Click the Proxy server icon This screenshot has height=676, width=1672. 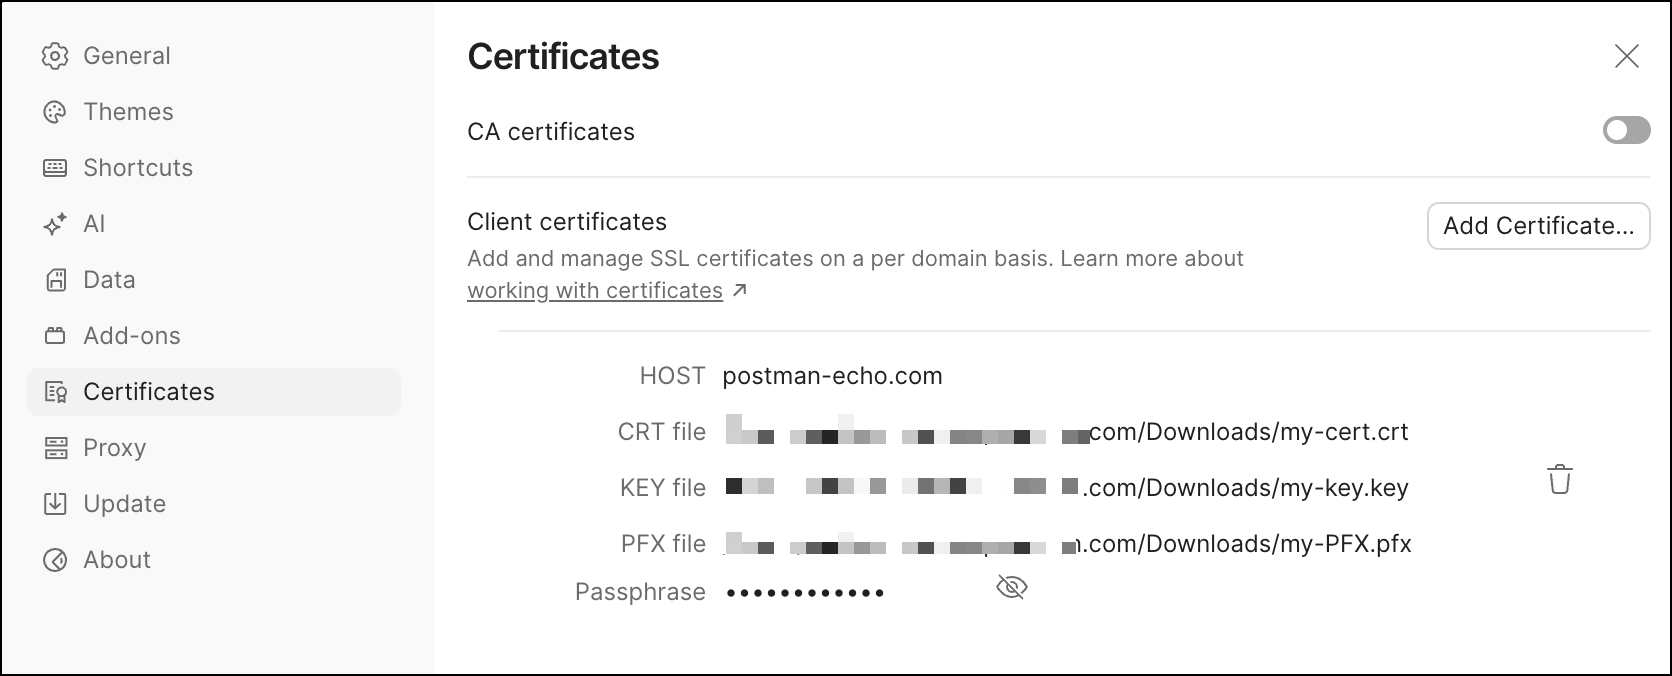click(x=55, y=448)
